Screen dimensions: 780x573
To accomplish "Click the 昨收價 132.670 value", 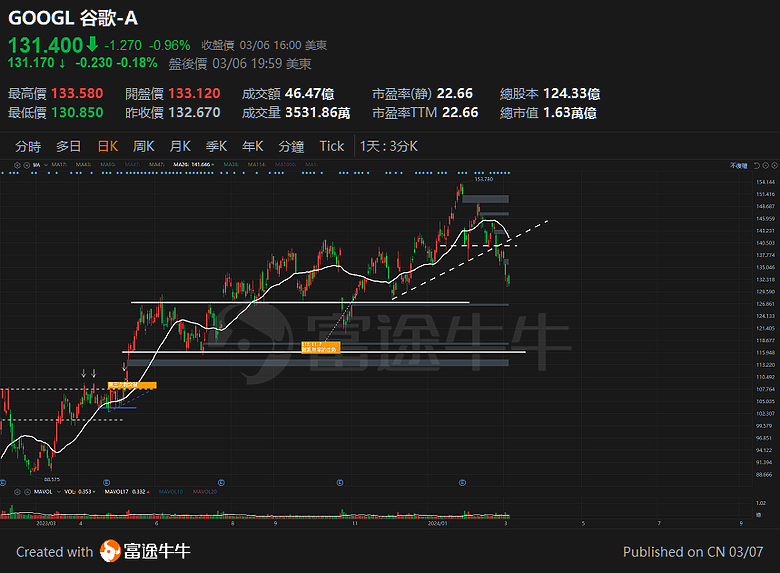I will (x=195, y=112).
